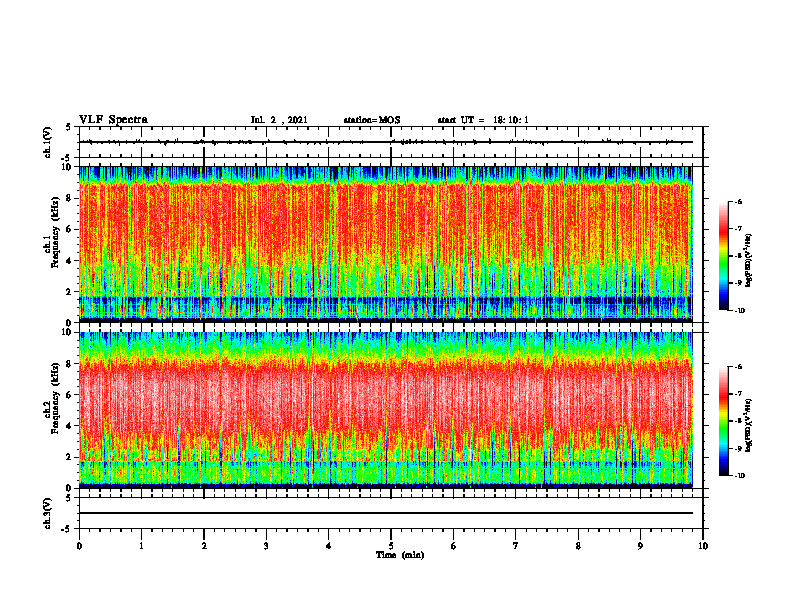The image size is (792, 612).
Task: Click the ch.1 spectrogram panel
Action: click(x=386, y=244)
